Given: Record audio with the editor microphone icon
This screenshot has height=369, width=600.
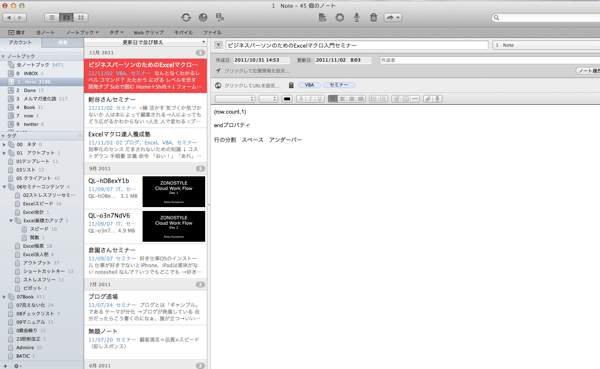Looking at the screenshot, I should pyautogui.click(x=438, y=99).
